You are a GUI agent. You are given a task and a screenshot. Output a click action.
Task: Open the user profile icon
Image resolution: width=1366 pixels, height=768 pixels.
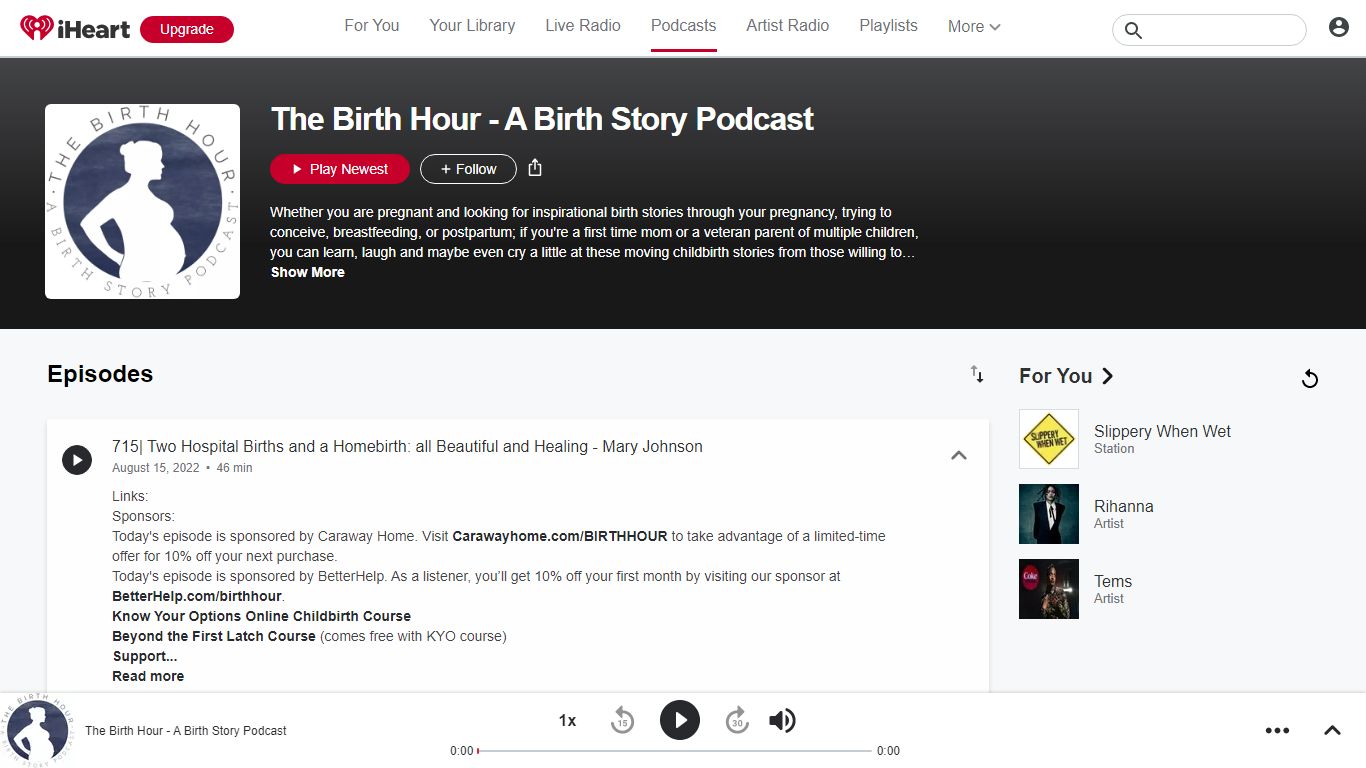coord(1339,28)
